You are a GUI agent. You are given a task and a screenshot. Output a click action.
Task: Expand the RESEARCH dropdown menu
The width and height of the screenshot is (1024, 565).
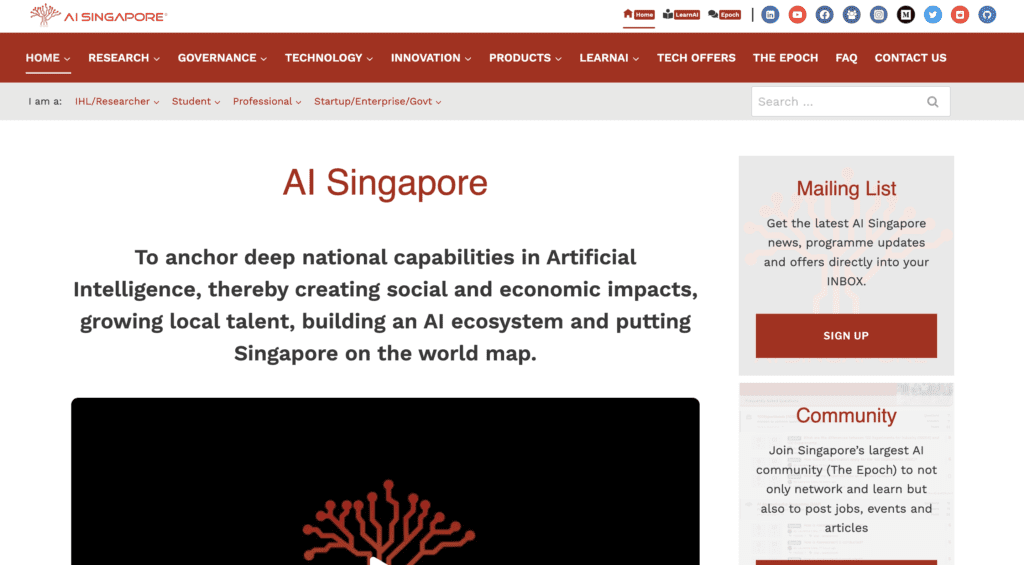124,58
